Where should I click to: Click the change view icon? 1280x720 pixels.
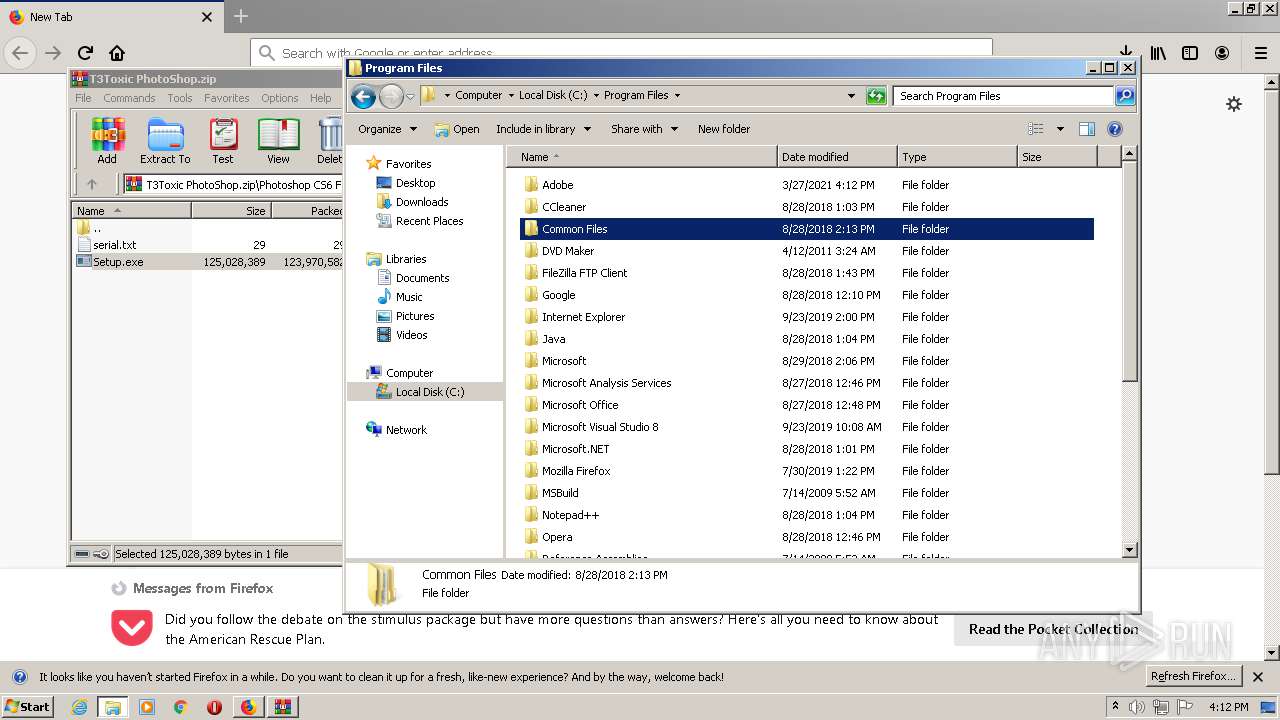pos(1036,129)
